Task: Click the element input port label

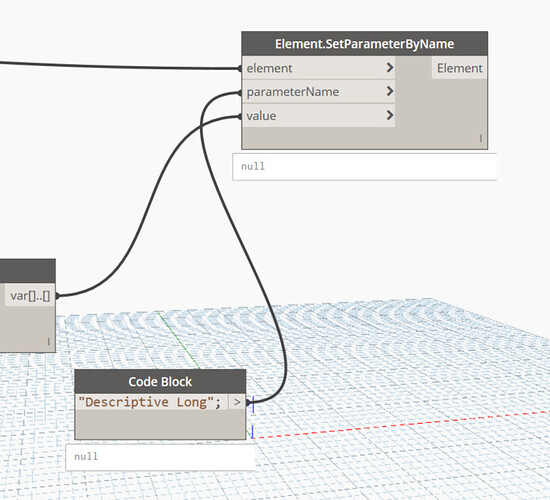Action: click(269, 68)
